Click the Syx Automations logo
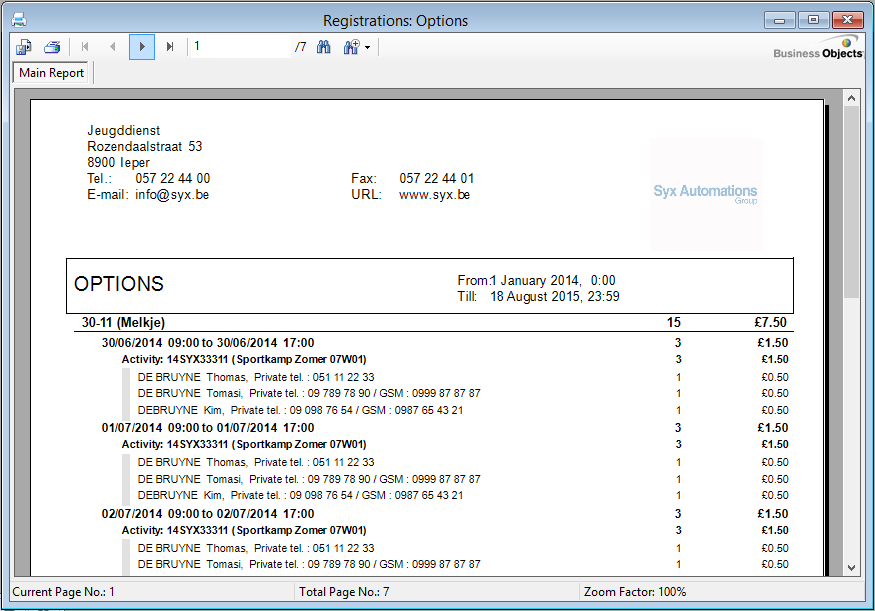 (706, 193)
